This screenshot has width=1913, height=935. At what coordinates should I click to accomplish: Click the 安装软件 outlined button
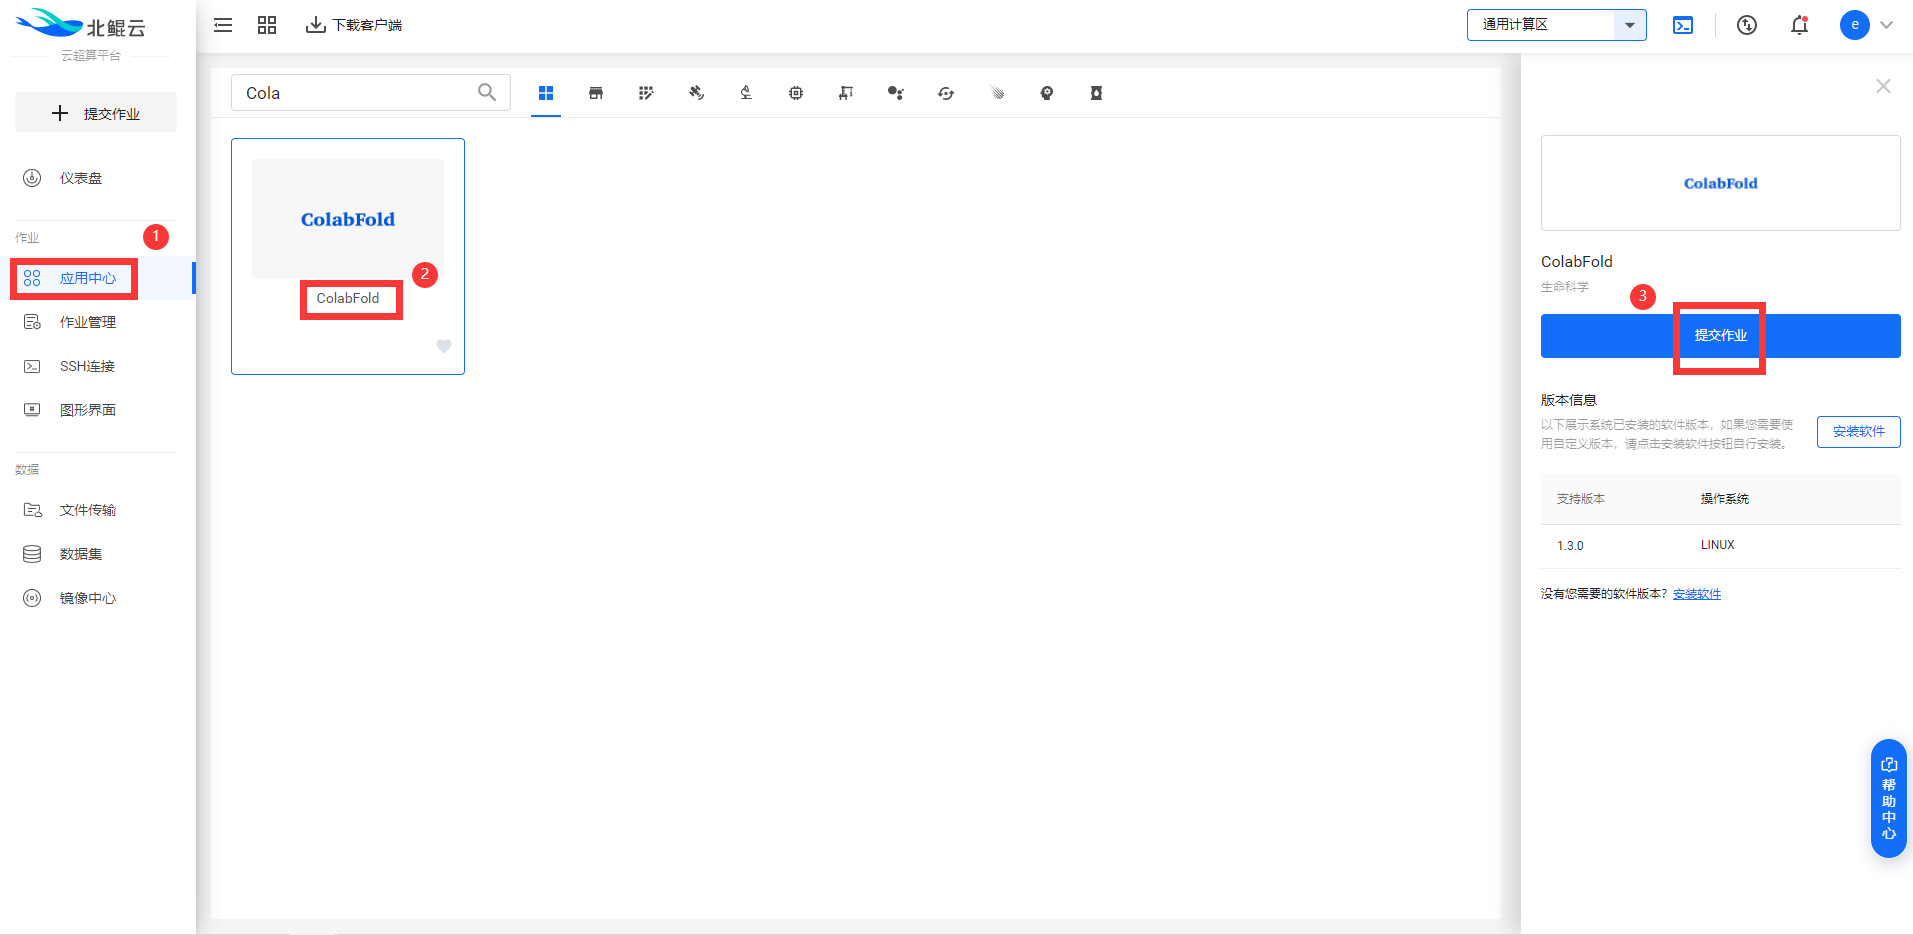point(1858,432)
